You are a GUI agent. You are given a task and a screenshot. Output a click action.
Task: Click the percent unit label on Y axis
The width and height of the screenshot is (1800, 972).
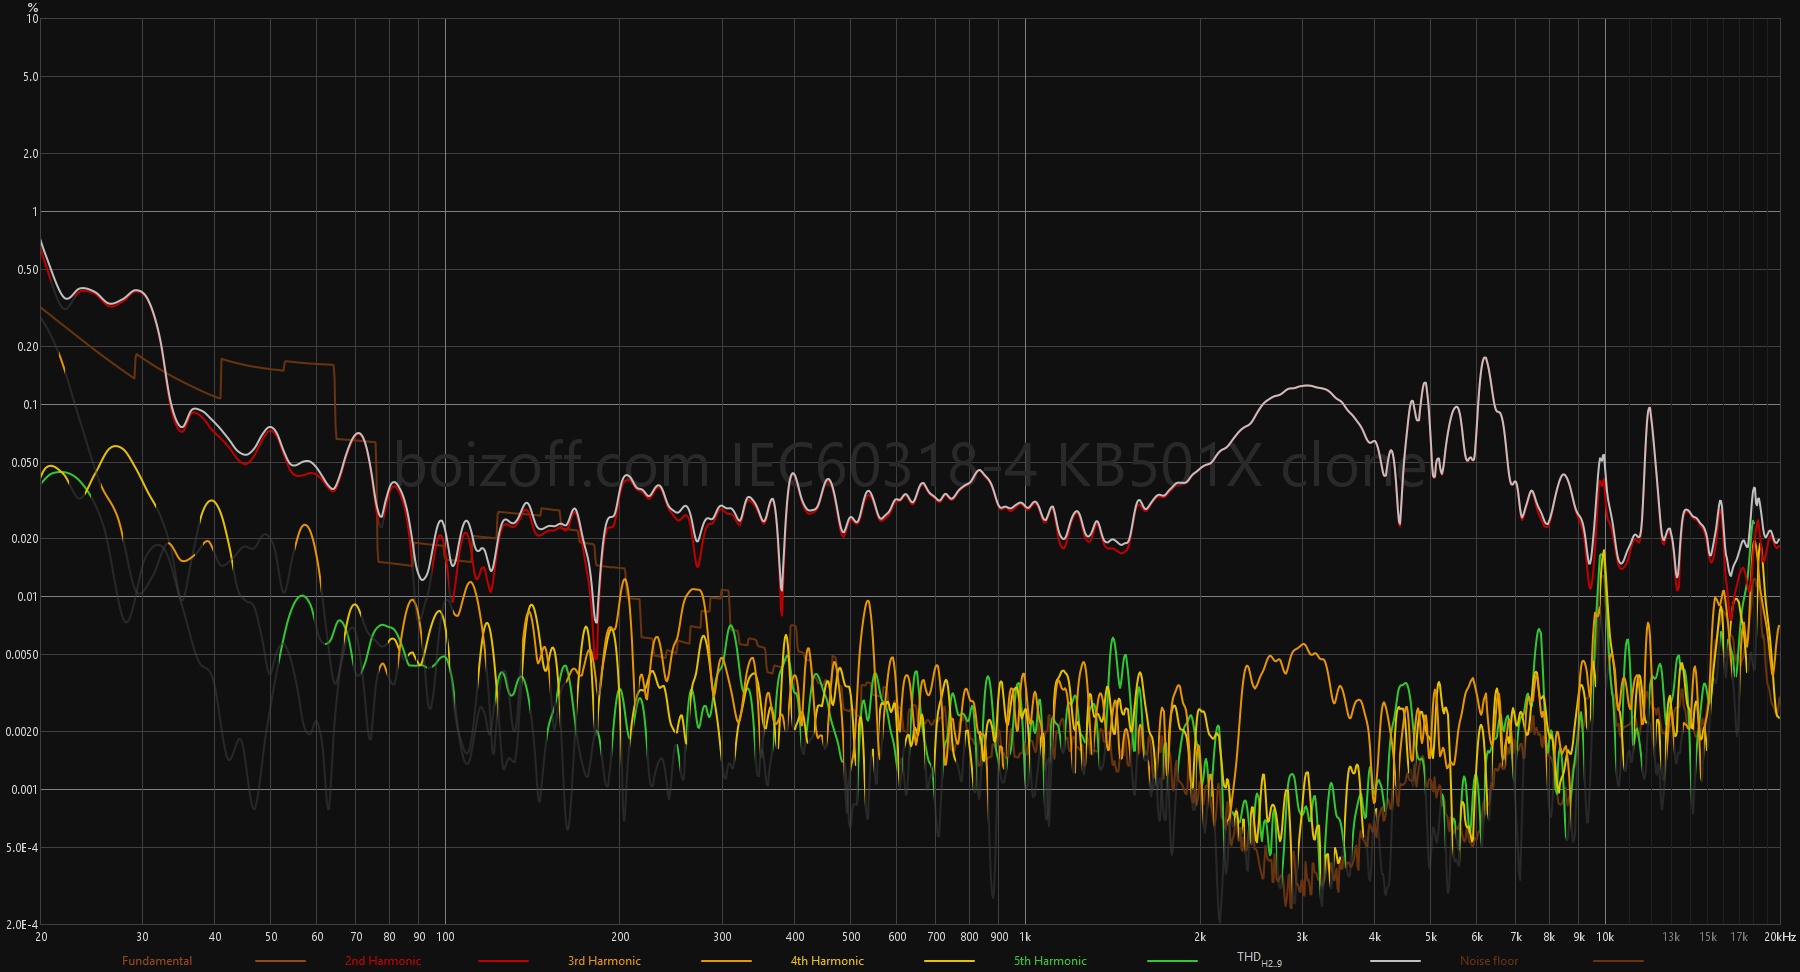32,7
